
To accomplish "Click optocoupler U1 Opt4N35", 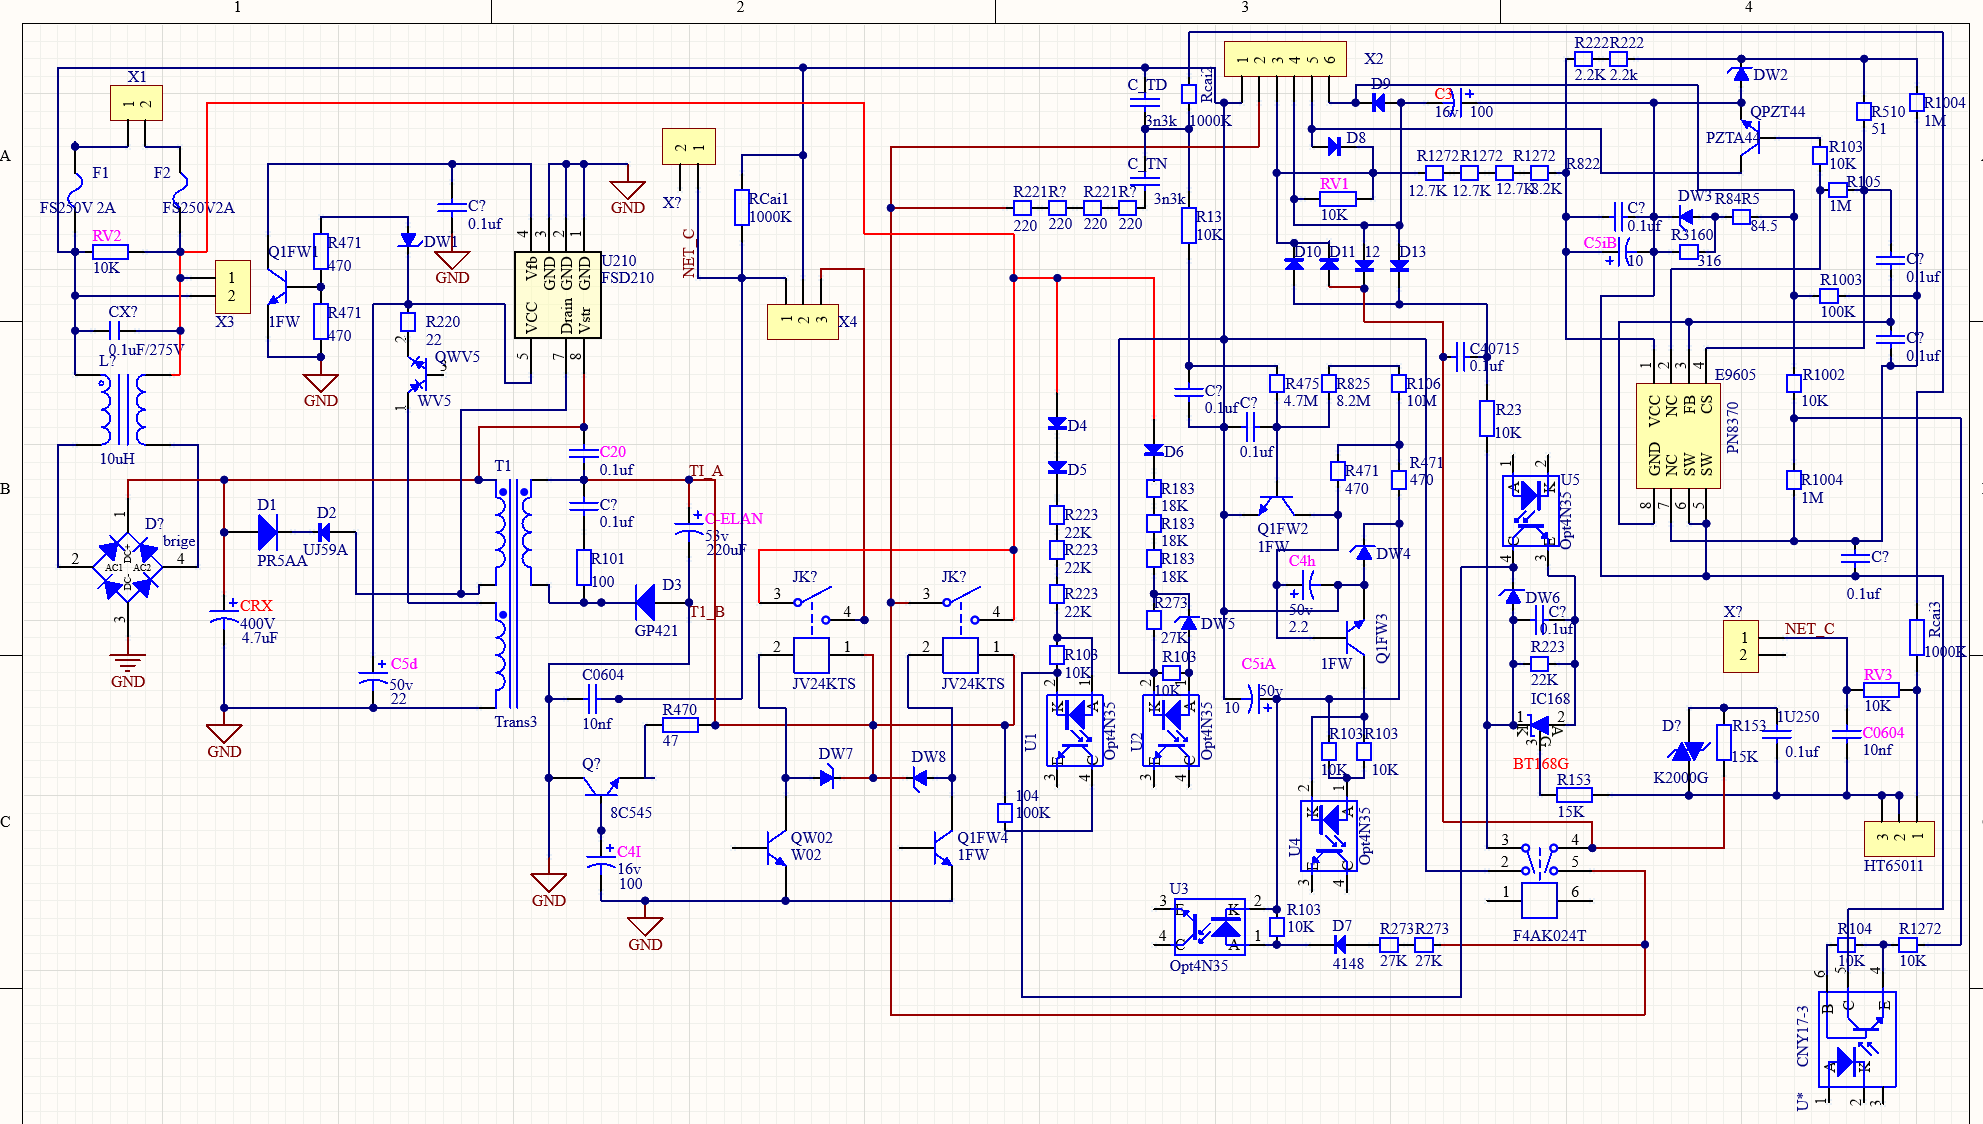I will 1075,730.
